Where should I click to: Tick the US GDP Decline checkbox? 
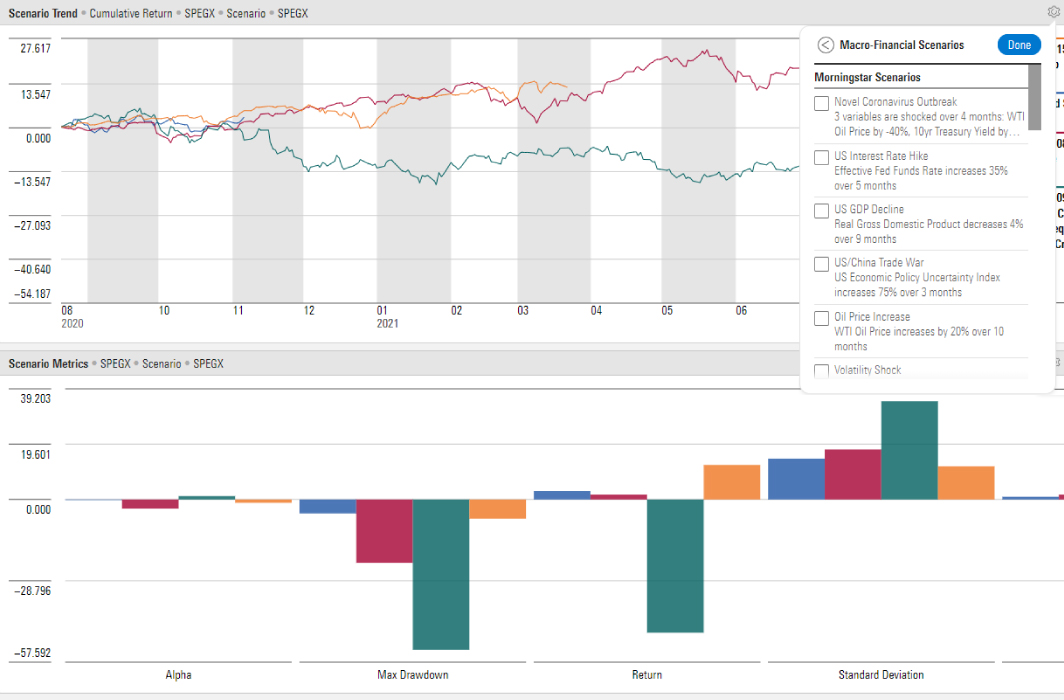[821, 211]
